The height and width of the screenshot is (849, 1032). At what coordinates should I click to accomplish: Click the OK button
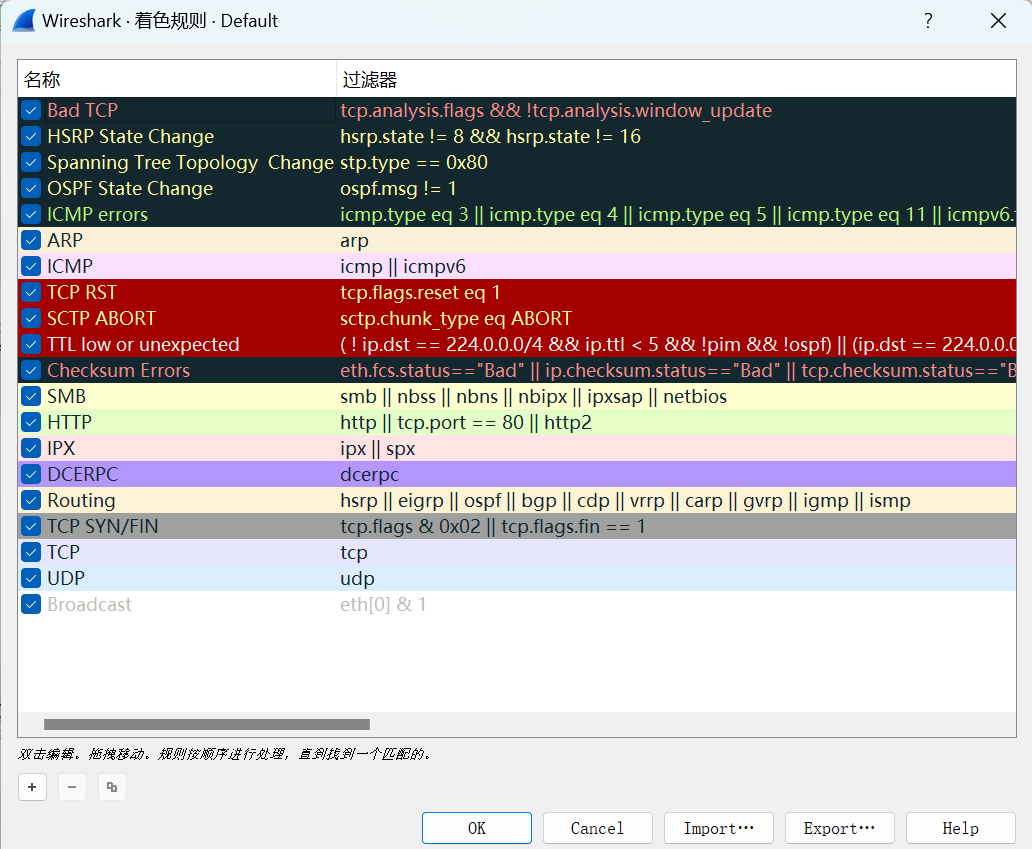tap(477, 828)
